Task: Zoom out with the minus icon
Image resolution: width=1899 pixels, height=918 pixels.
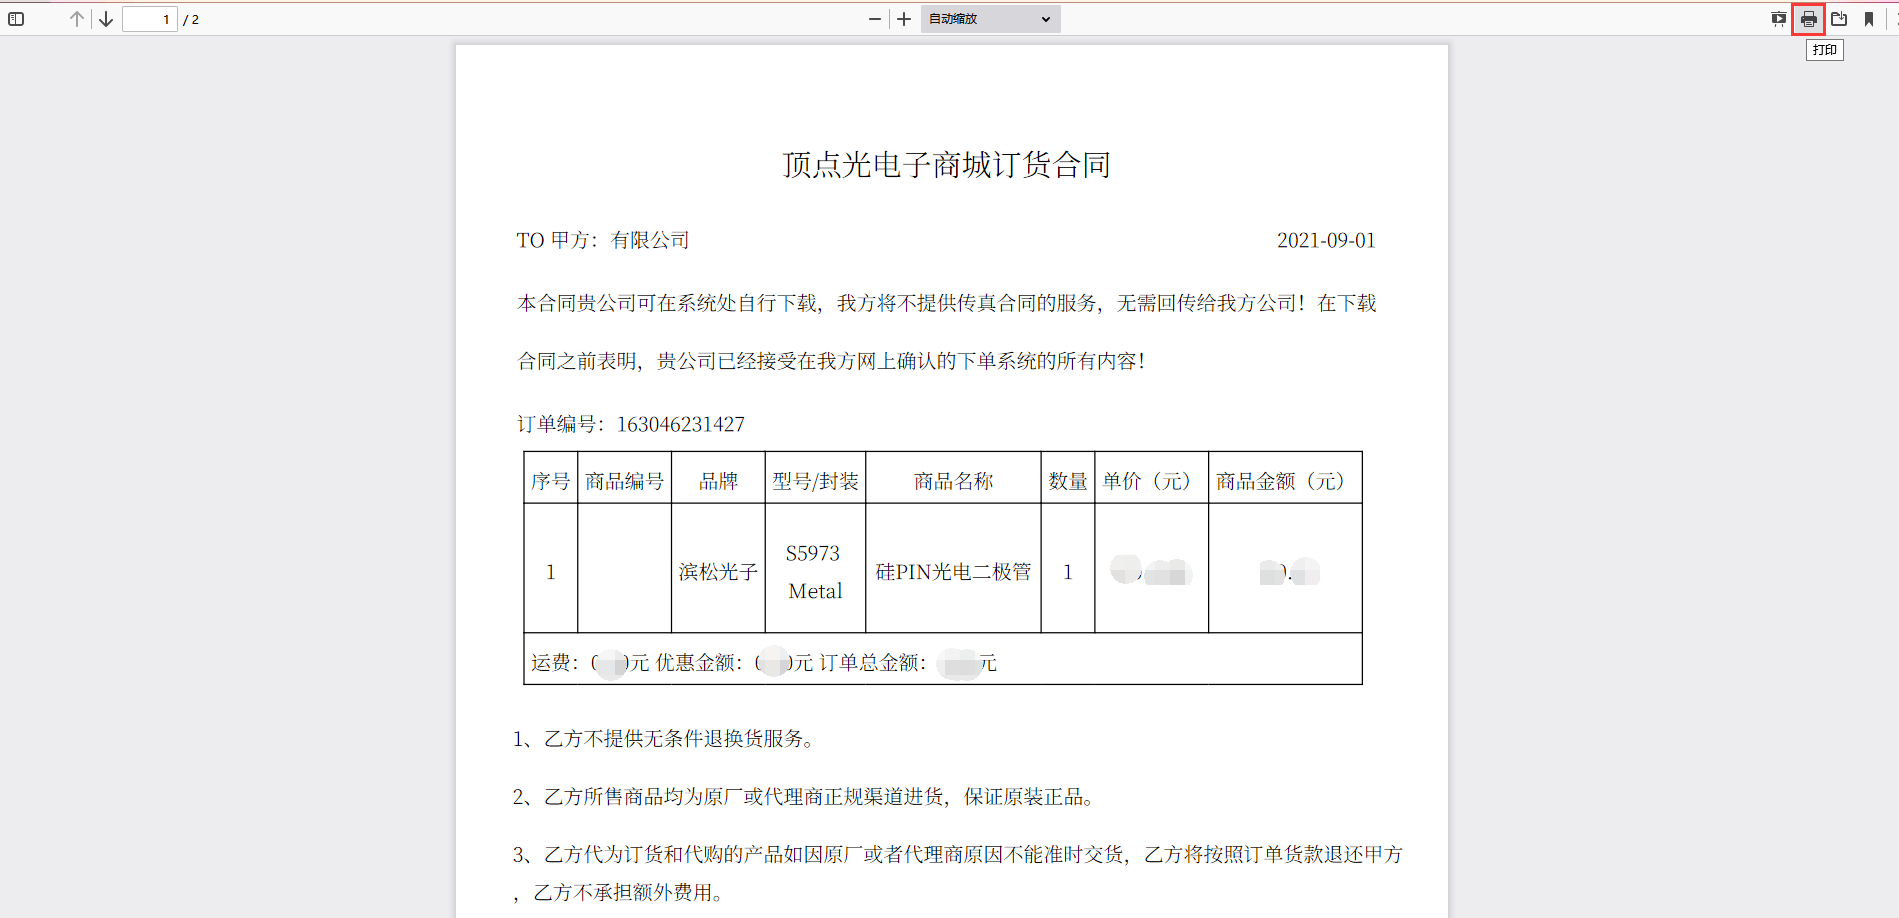Action: [875, 19]
